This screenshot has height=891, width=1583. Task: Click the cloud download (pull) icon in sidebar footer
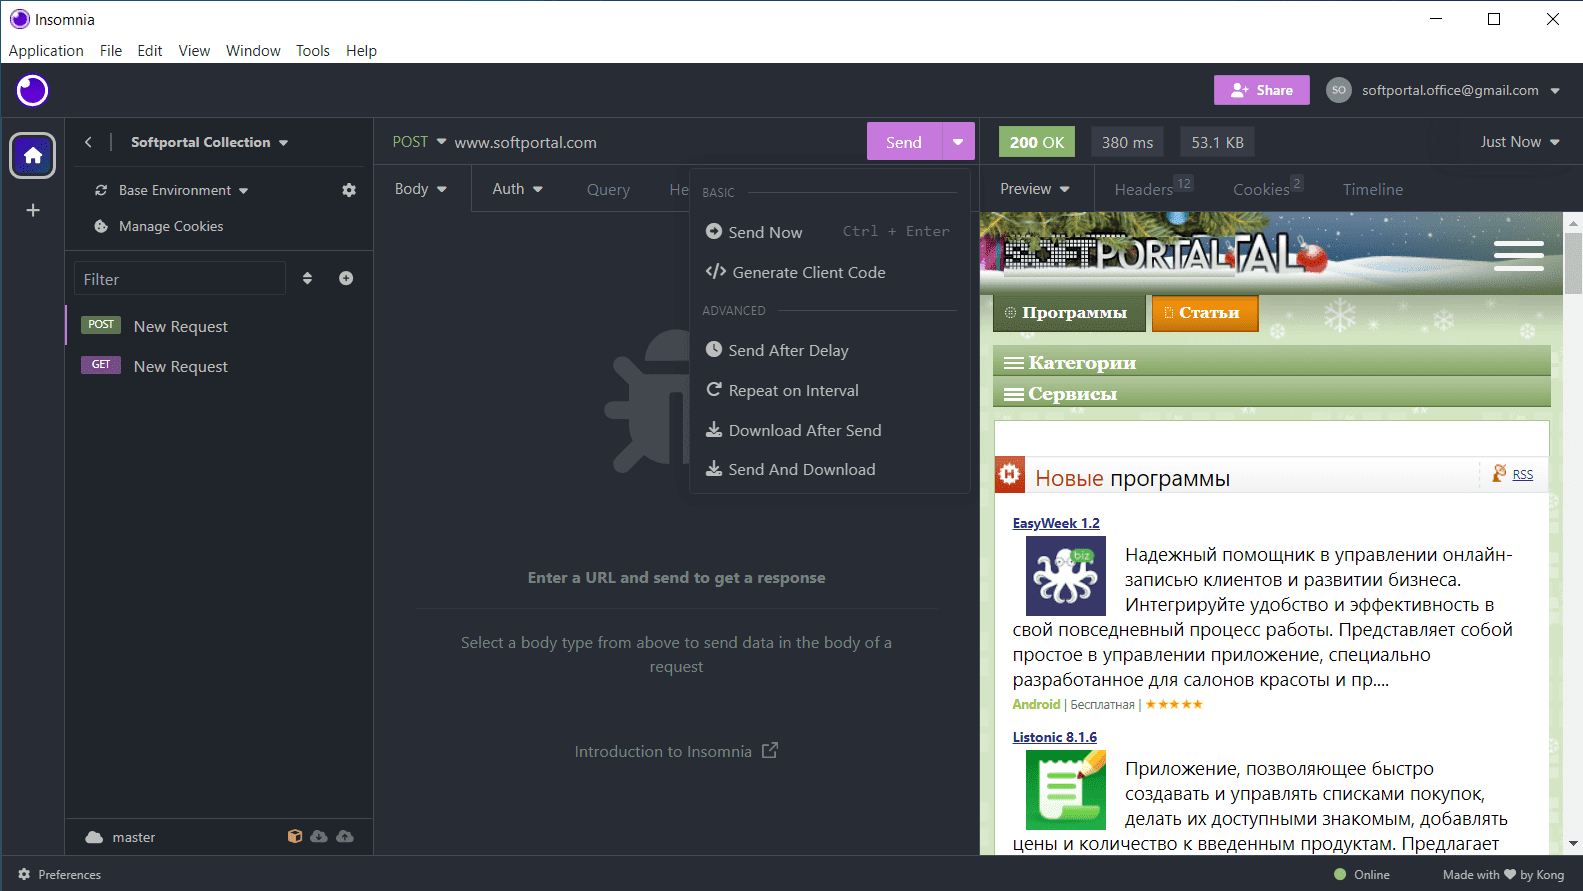tap(319, 836)
